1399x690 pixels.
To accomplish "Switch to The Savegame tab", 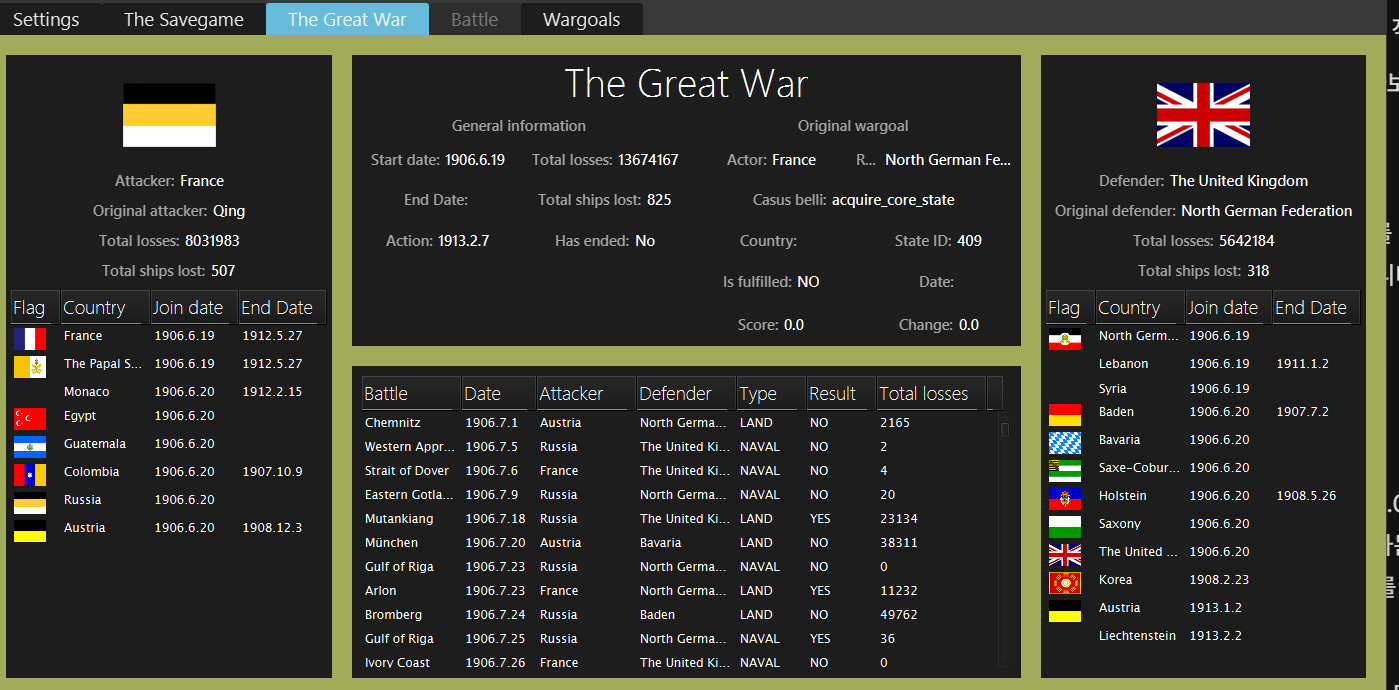I will [184, 19].
